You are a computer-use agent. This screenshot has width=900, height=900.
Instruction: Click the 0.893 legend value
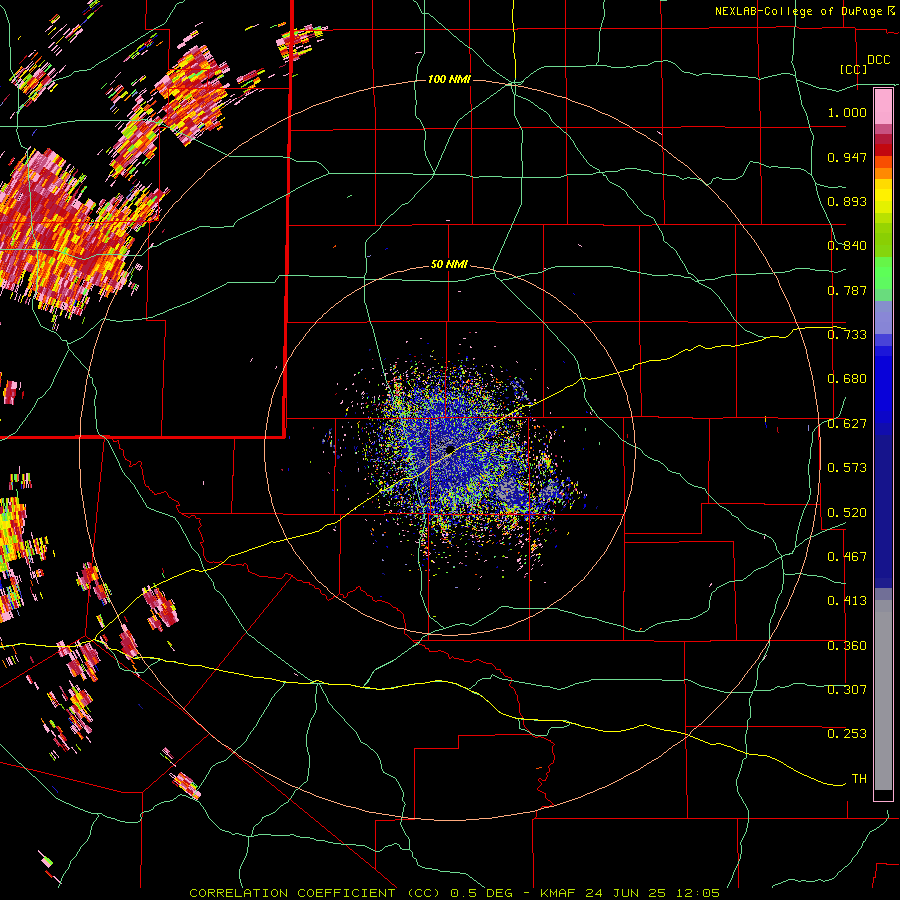coord(847,201)
